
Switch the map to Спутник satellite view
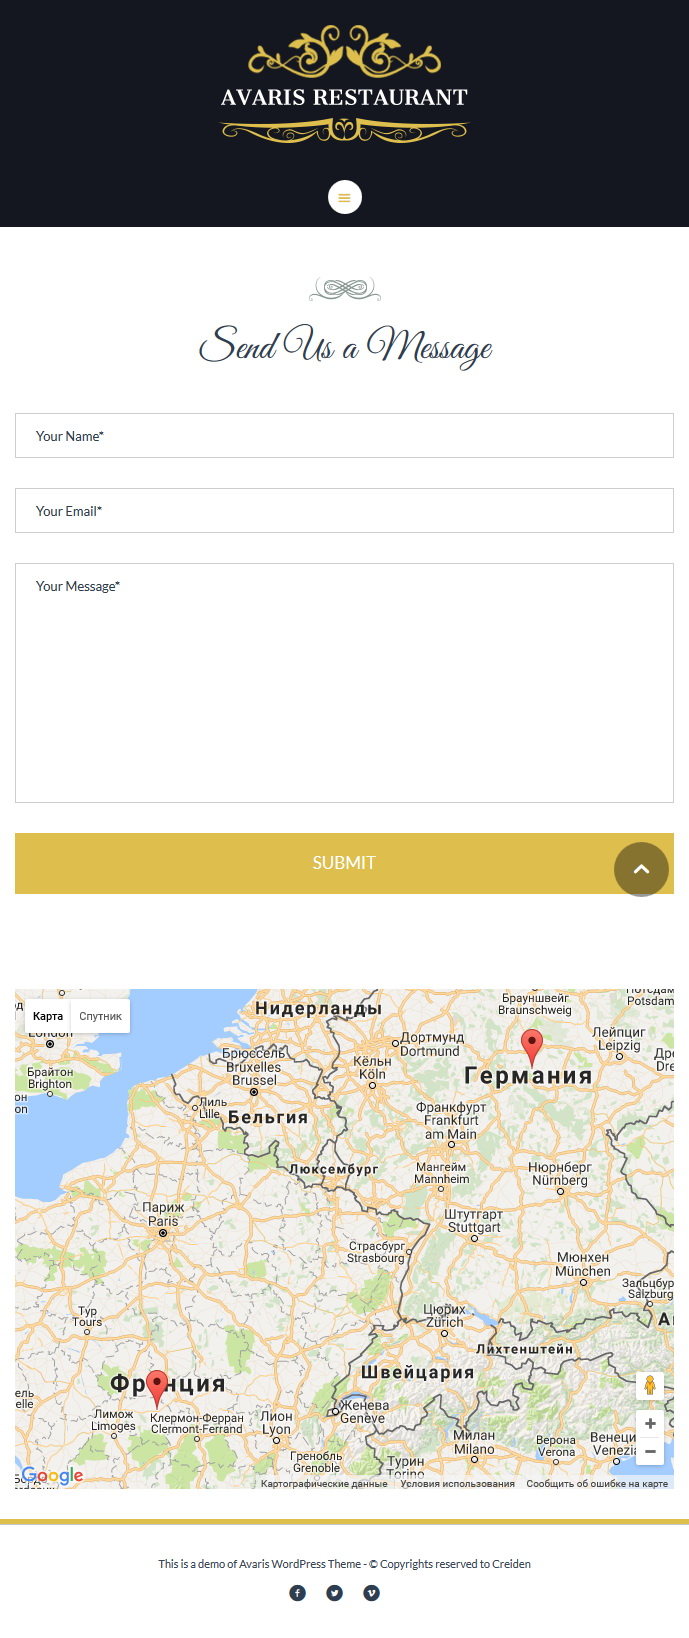(x=100, y=1016)
